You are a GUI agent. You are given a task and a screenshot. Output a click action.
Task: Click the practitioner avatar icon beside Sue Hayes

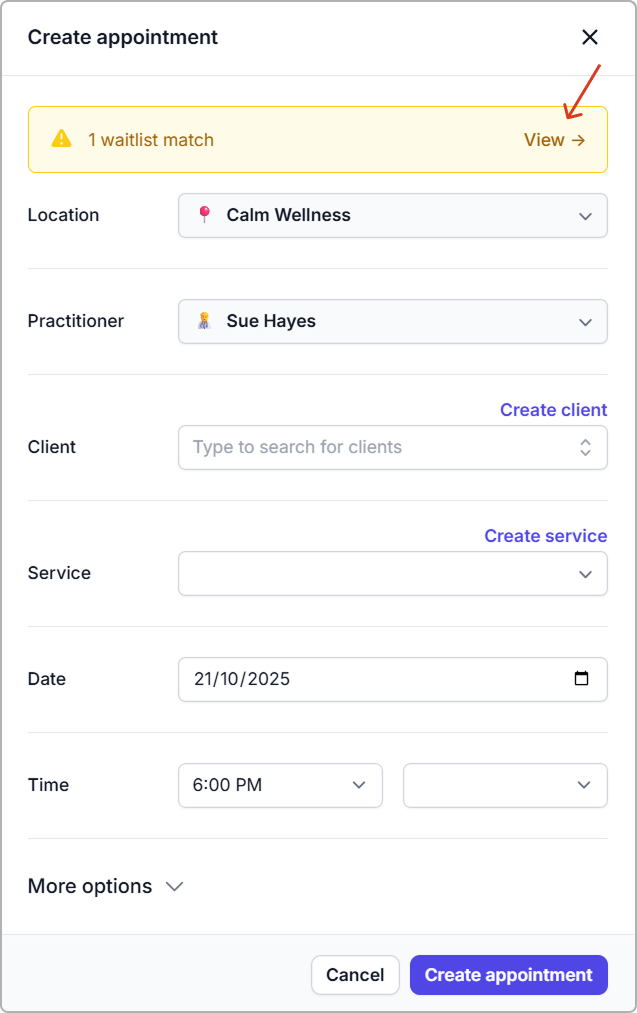205,321
